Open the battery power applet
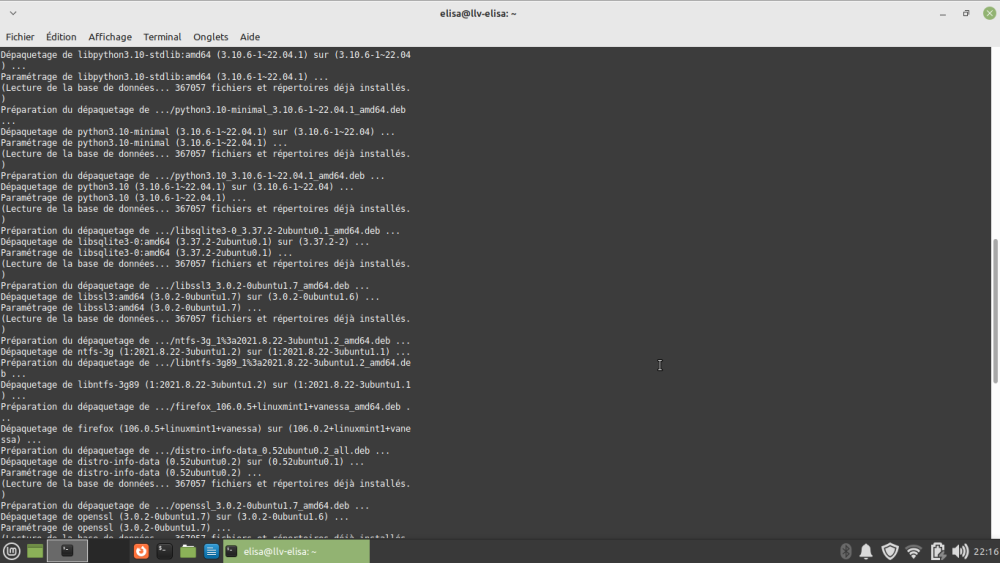 pos(937,552)
